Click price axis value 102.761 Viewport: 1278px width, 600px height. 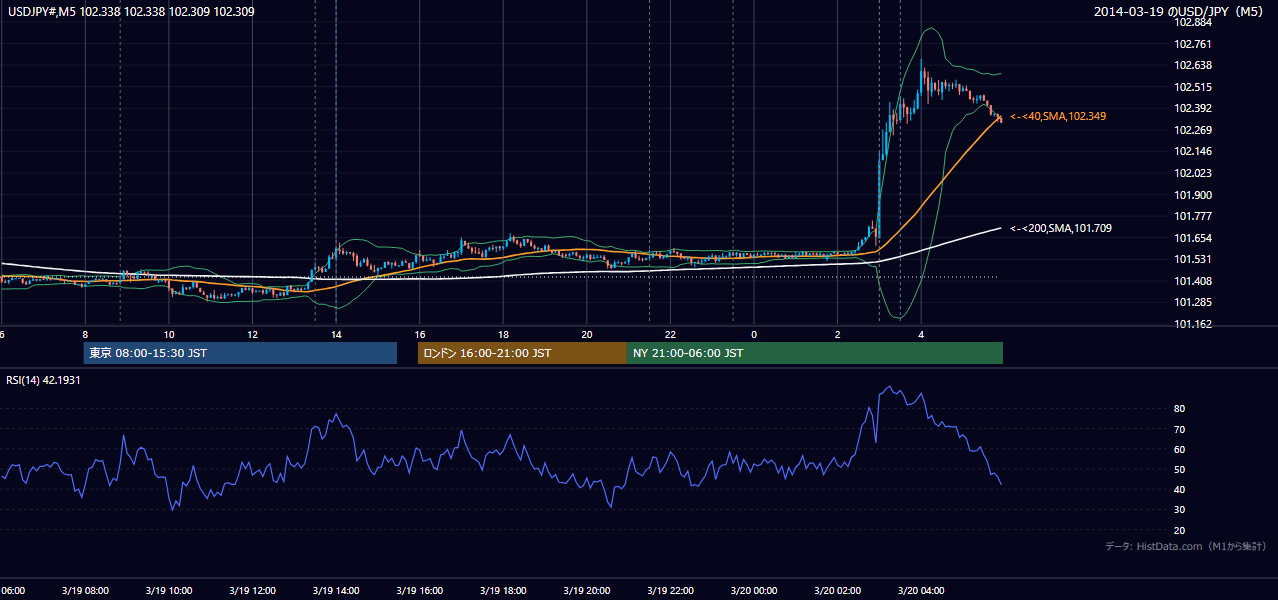[1192, 44]
